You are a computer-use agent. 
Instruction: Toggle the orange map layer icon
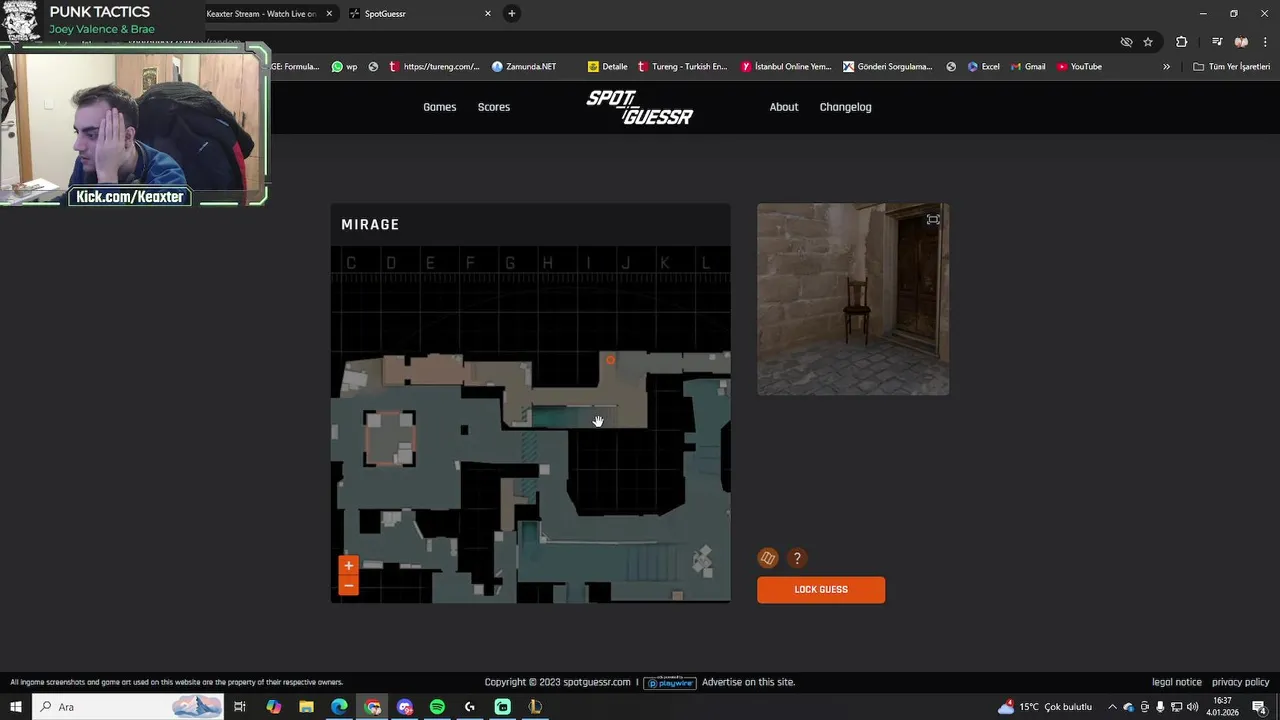click(768, 559)
